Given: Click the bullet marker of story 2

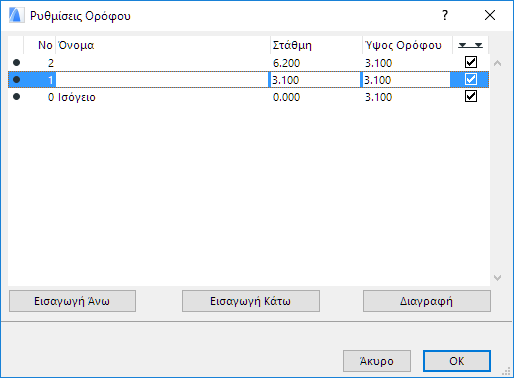Looking at the screenshot, I should coord(16,62).
